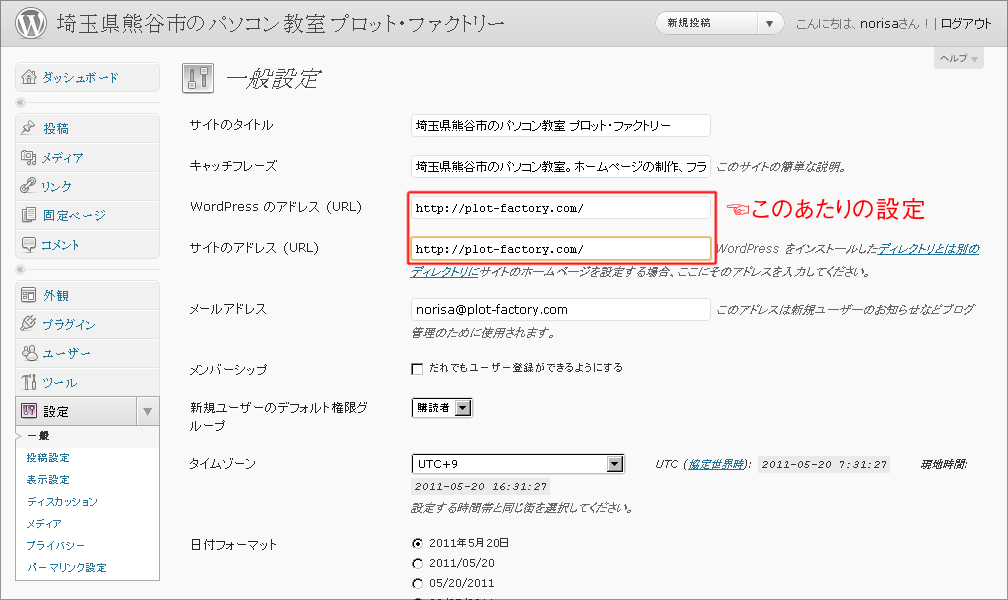This screenshot has width=1008, height=600.
Task: Click the ディレクトリとは別の help link
Action: pyautogui.click(x=928, y=249)
